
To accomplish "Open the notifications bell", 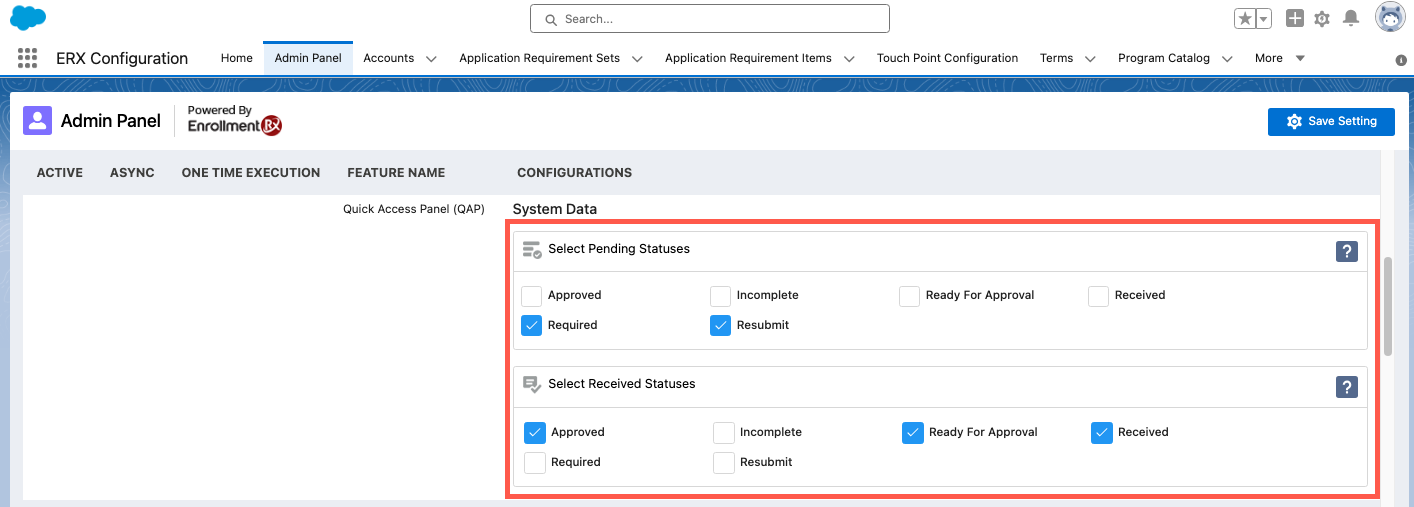I will (x=1351, y=19).
